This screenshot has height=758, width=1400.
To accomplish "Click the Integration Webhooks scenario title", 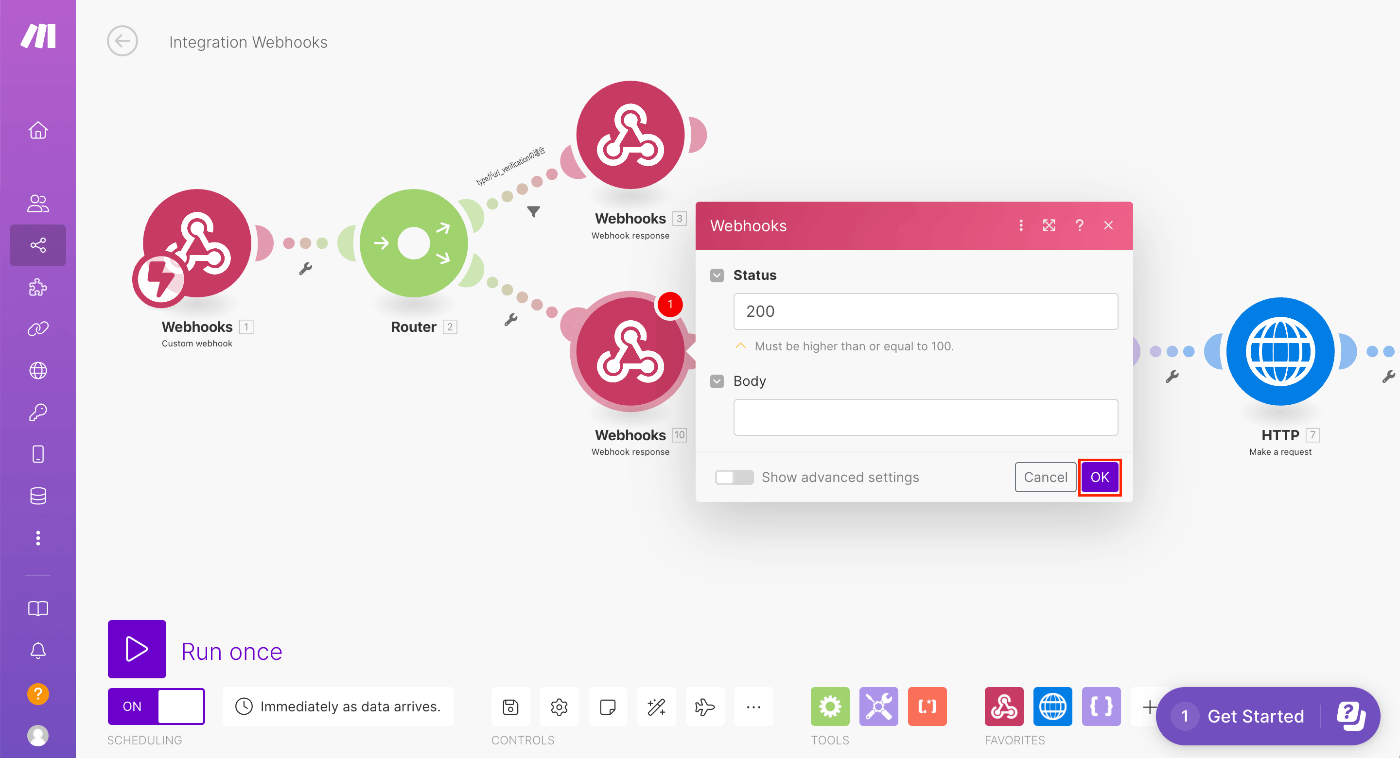I will point(248,42).
